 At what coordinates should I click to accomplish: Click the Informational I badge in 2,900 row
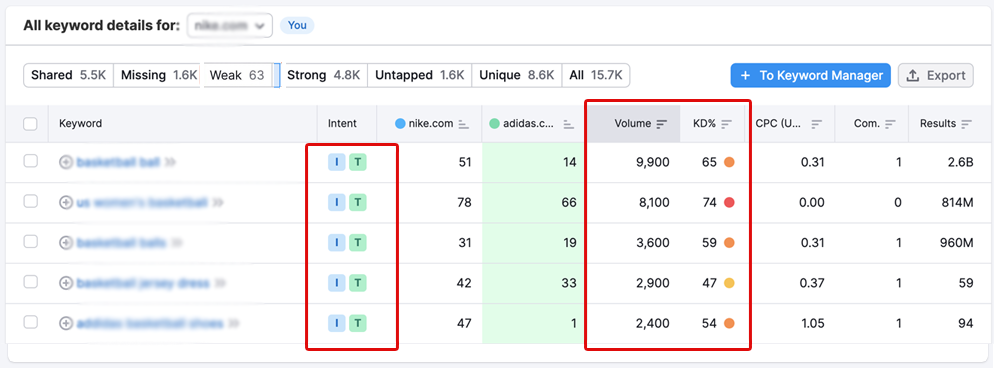click(x=337, y=283)
